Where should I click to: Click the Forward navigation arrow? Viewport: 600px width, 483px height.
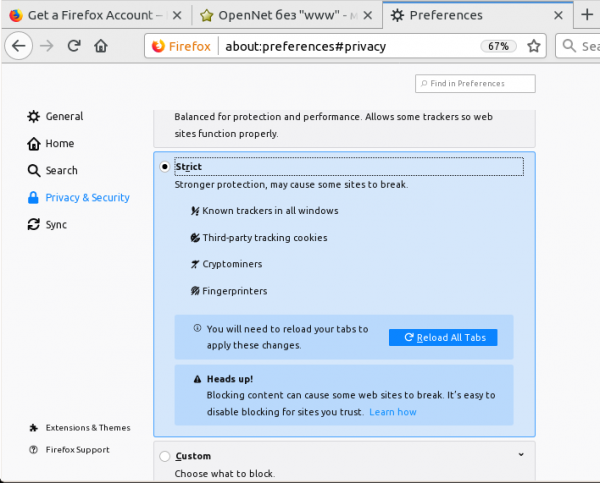[x=48, y=46]
